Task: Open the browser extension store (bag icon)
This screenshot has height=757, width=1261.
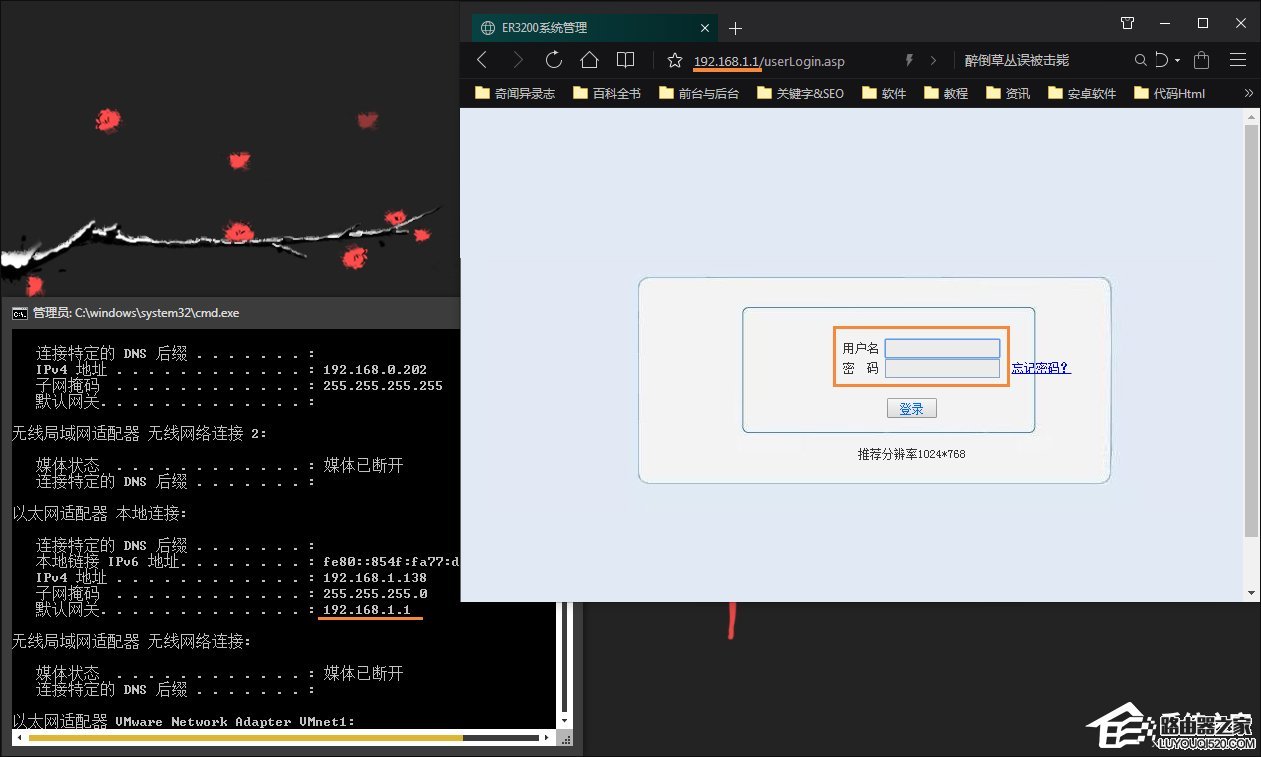Action: [x=1200, y=60]
